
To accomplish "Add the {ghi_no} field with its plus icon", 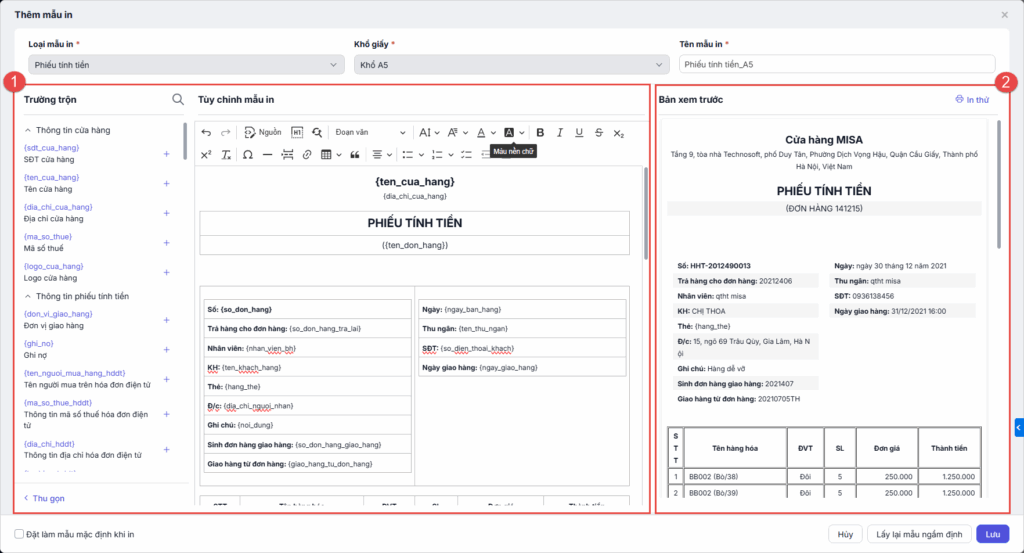I will [167, 349].
